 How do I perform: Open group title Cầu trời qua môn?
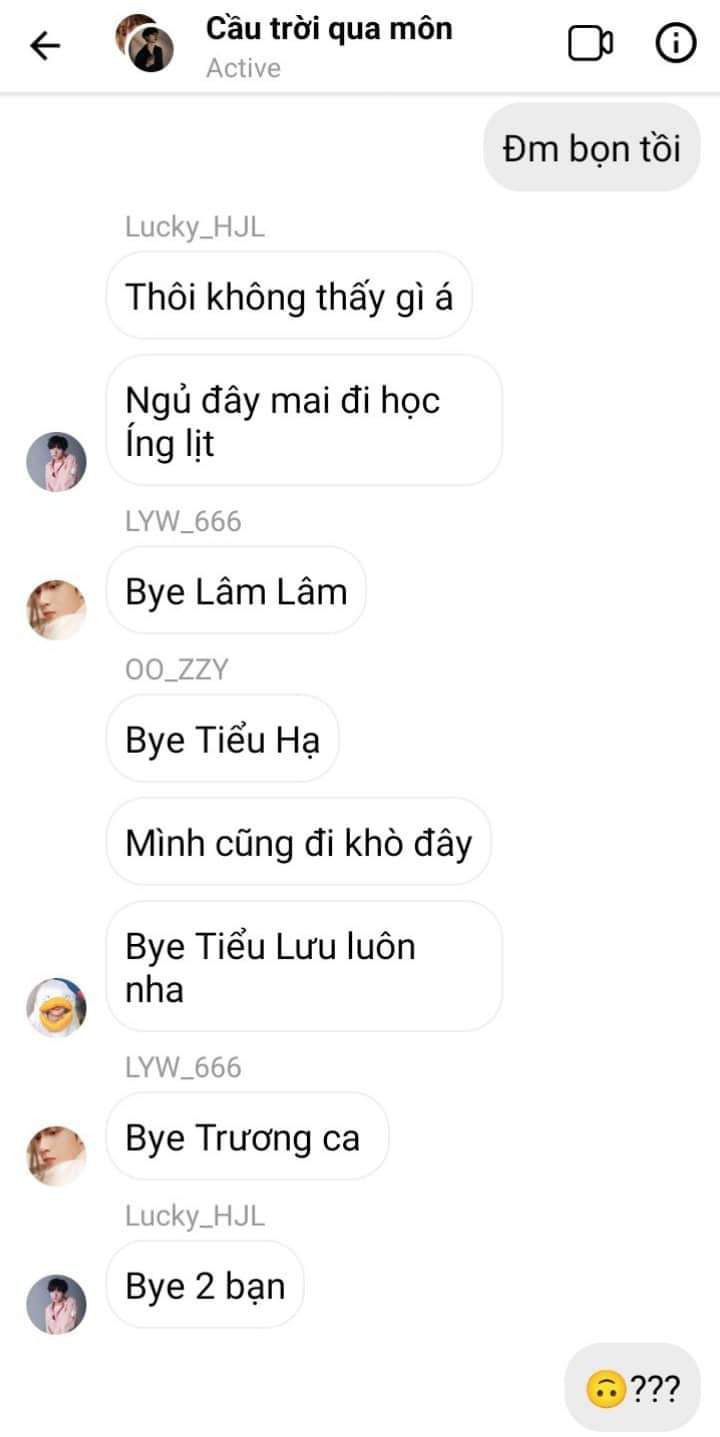329,29
